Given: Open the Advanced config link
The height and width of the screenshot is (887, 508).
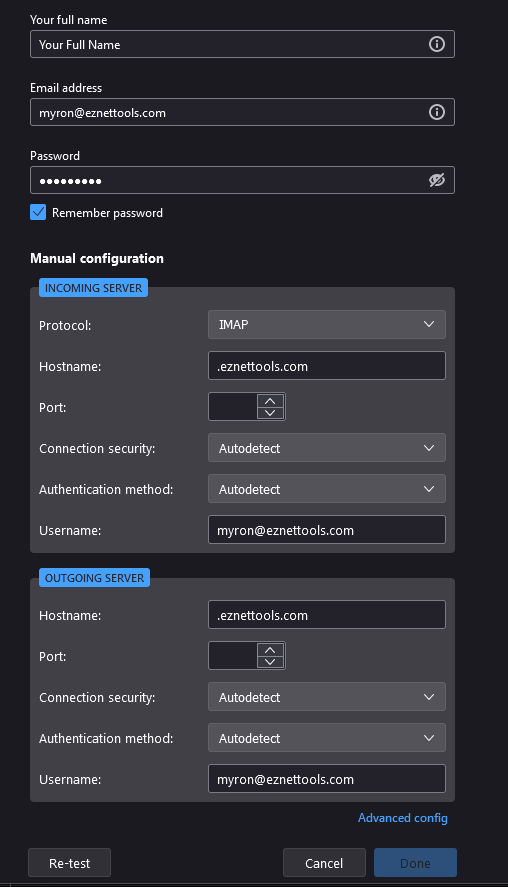Looking at the screenshot, I should (x=403, y=818).
